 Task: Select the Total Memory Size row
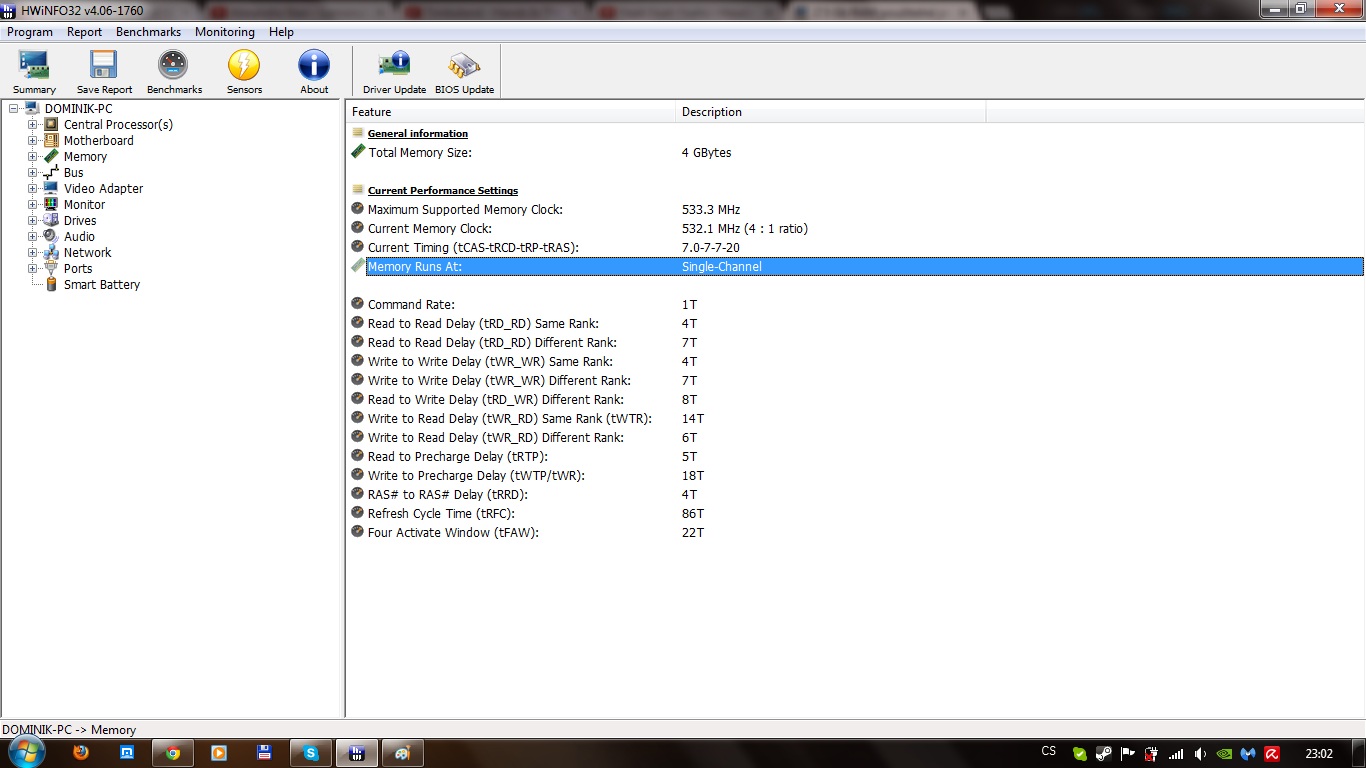[856, 153]
